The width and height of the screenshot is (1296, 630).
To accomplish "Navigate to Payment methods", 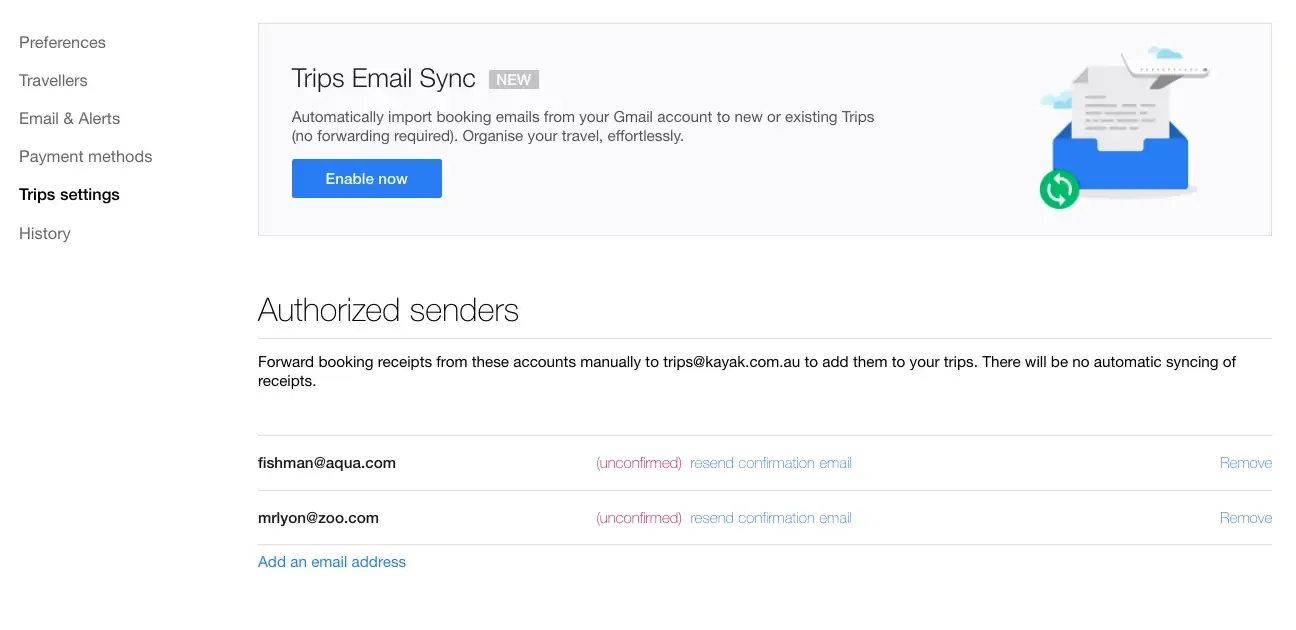I will (x=85, y=157).
